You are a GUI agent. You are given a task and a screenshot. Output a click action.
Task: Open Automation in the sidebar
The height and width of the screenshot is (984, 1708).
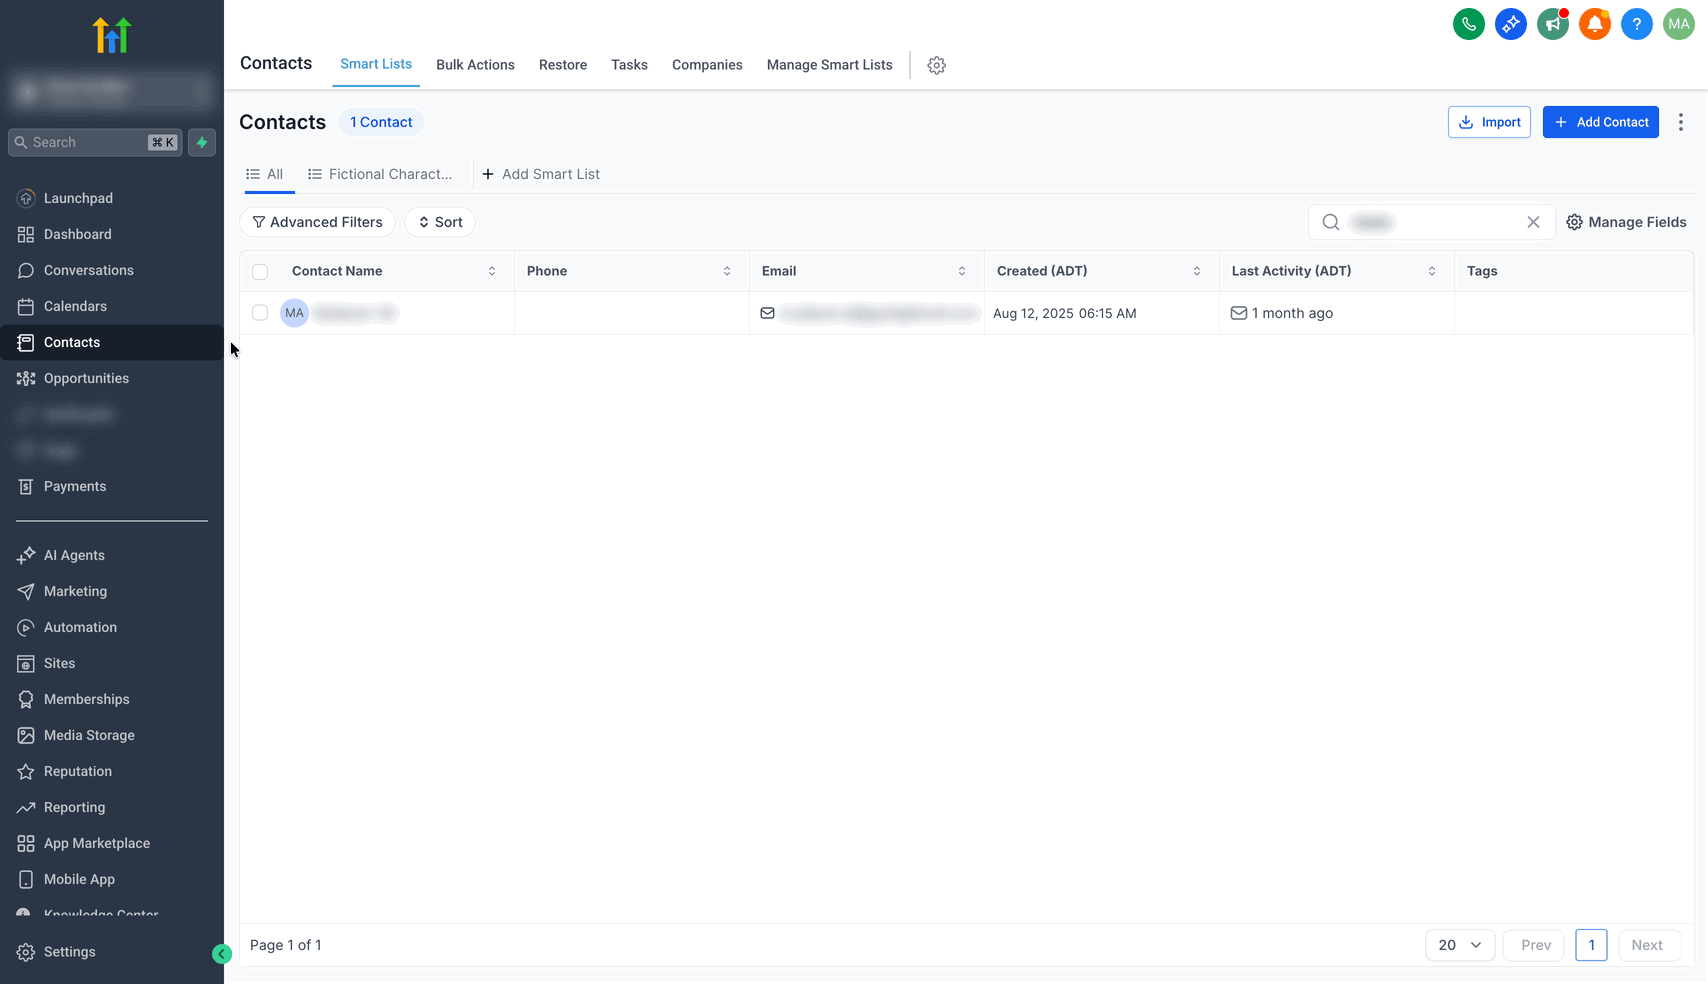pyautogui.click(x=80, y=627)
